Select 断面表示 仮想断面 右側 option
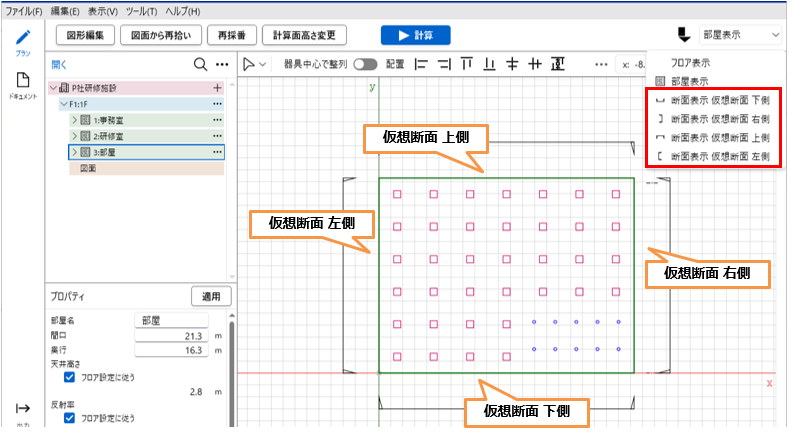The height and width of the screenshot is (436, 790). [x=719, y=119]
